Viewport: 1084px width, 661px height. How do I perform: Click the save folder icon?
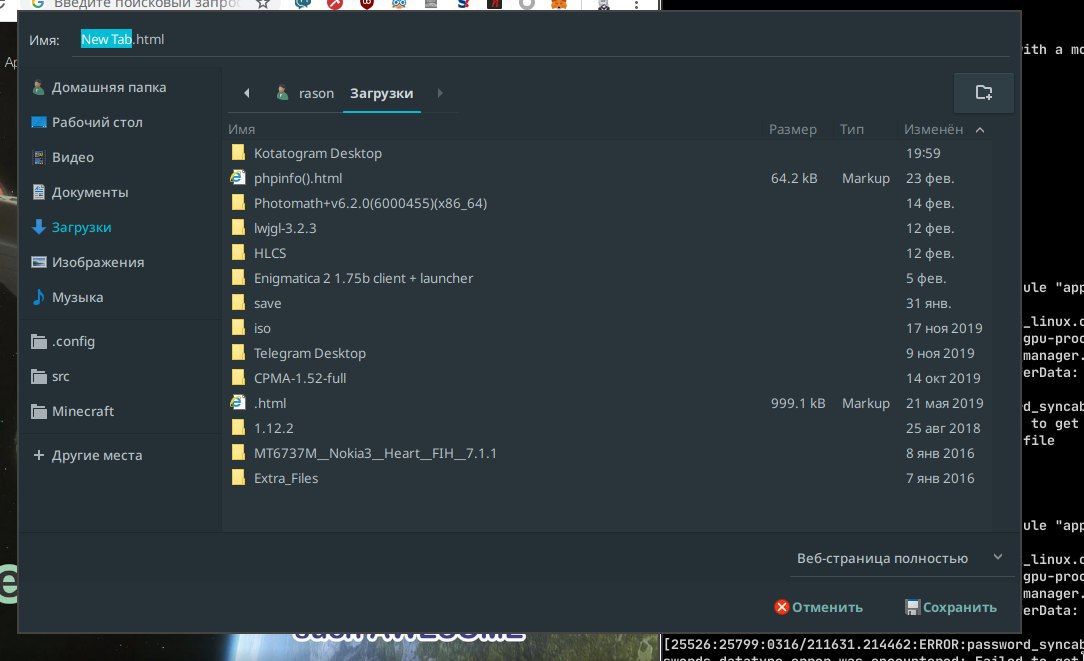(x=239, y=303)
